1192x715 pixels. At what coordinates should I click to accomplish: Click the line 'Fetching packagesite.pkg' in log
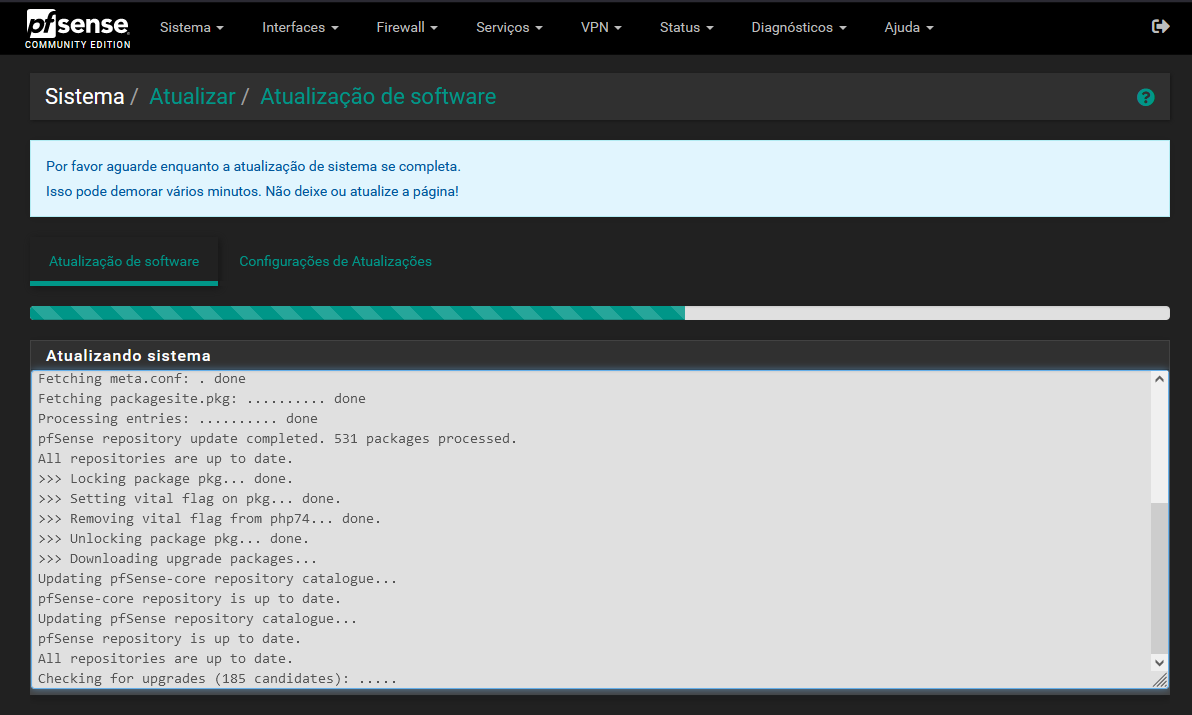[201, 398]
